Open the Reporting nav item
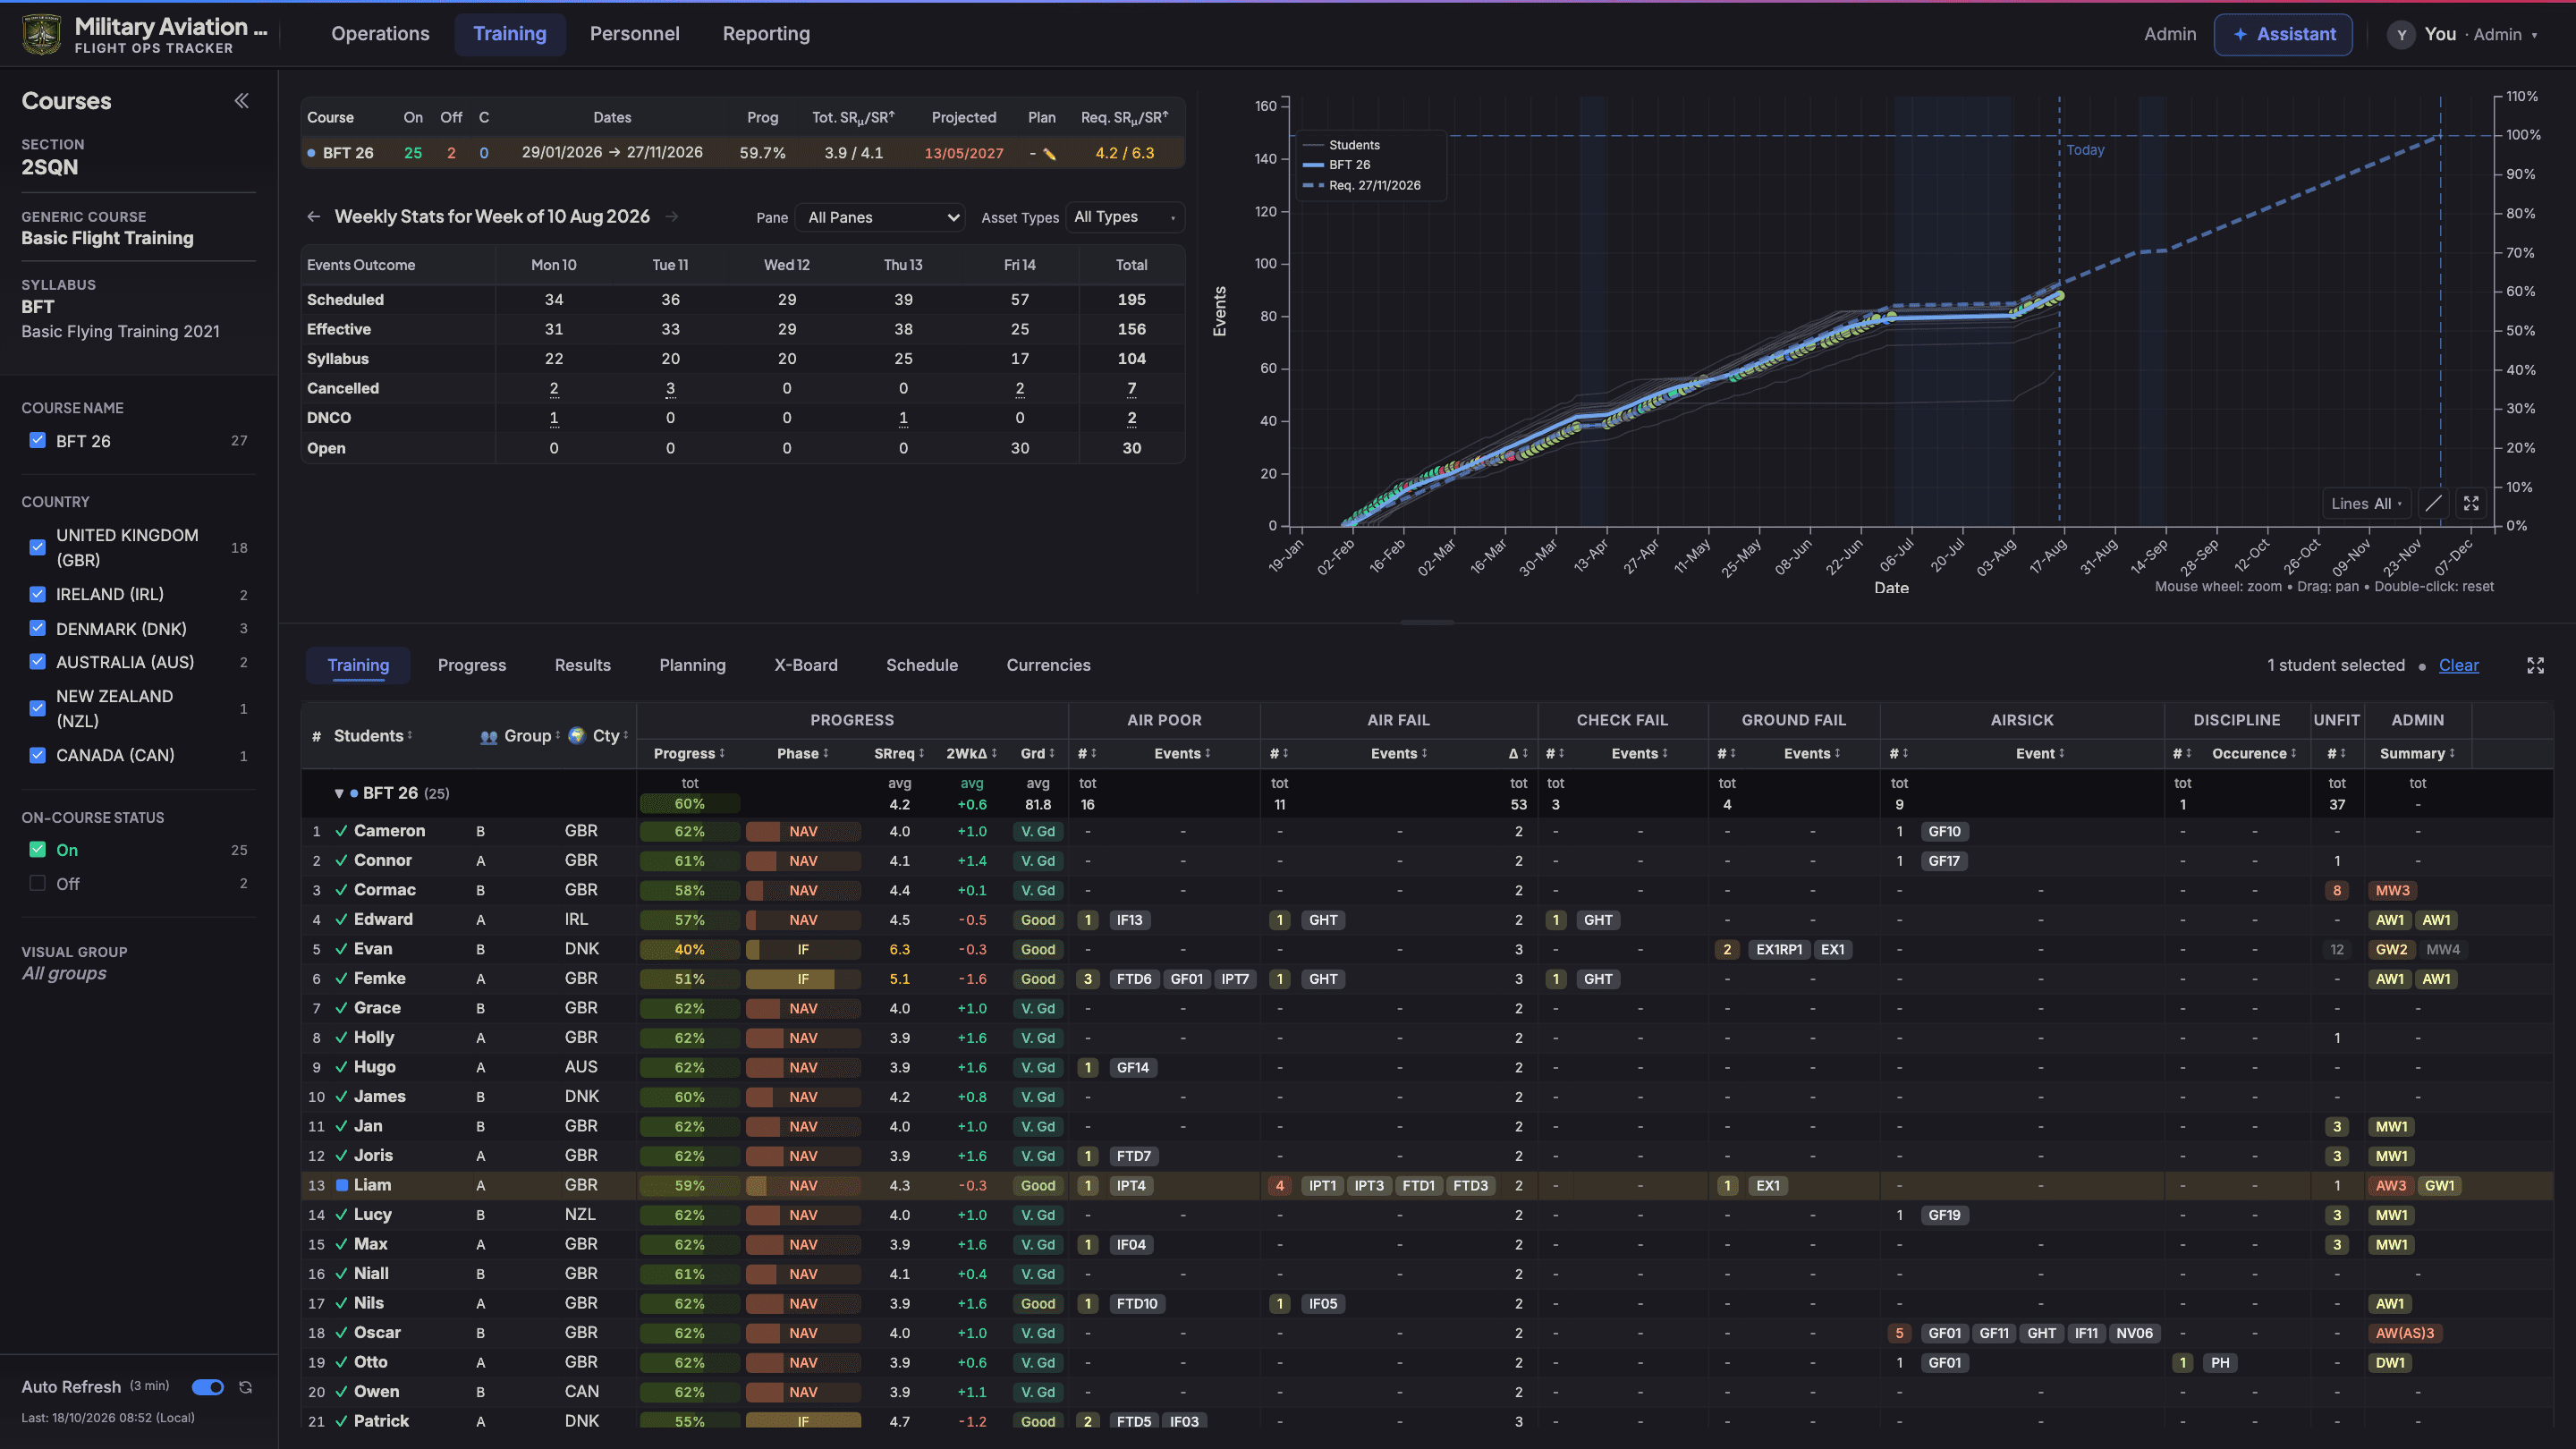 point(766,34)
